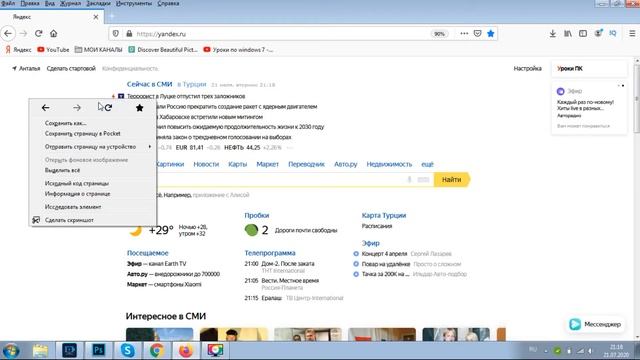Image resolution: width=640 pixels, height=360 pixels.
Task: Save page with the Pocket icon
Action: point(477,33)
